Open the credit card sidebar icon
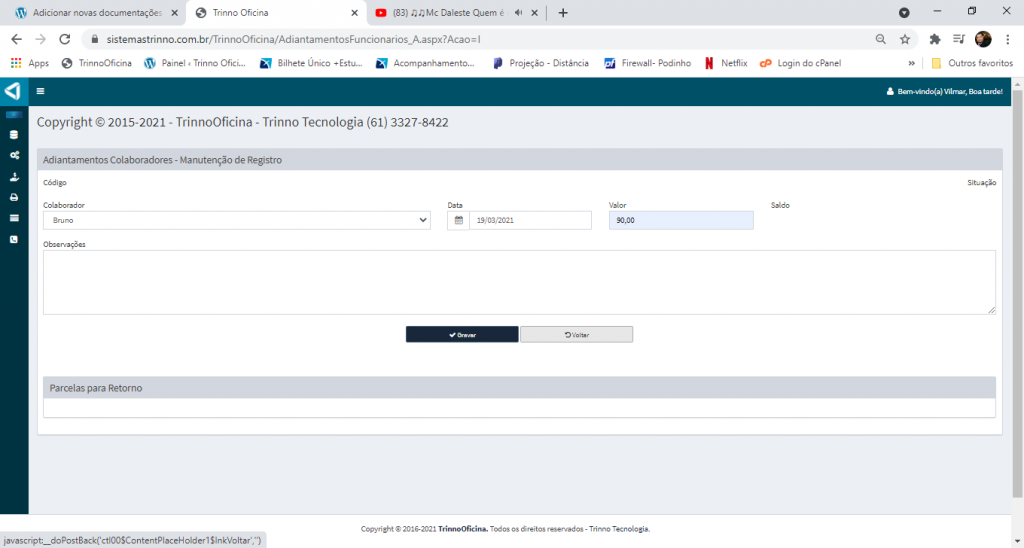Image resolution: width=1024 pixels, height=548 pixels. tap(14, 218)
